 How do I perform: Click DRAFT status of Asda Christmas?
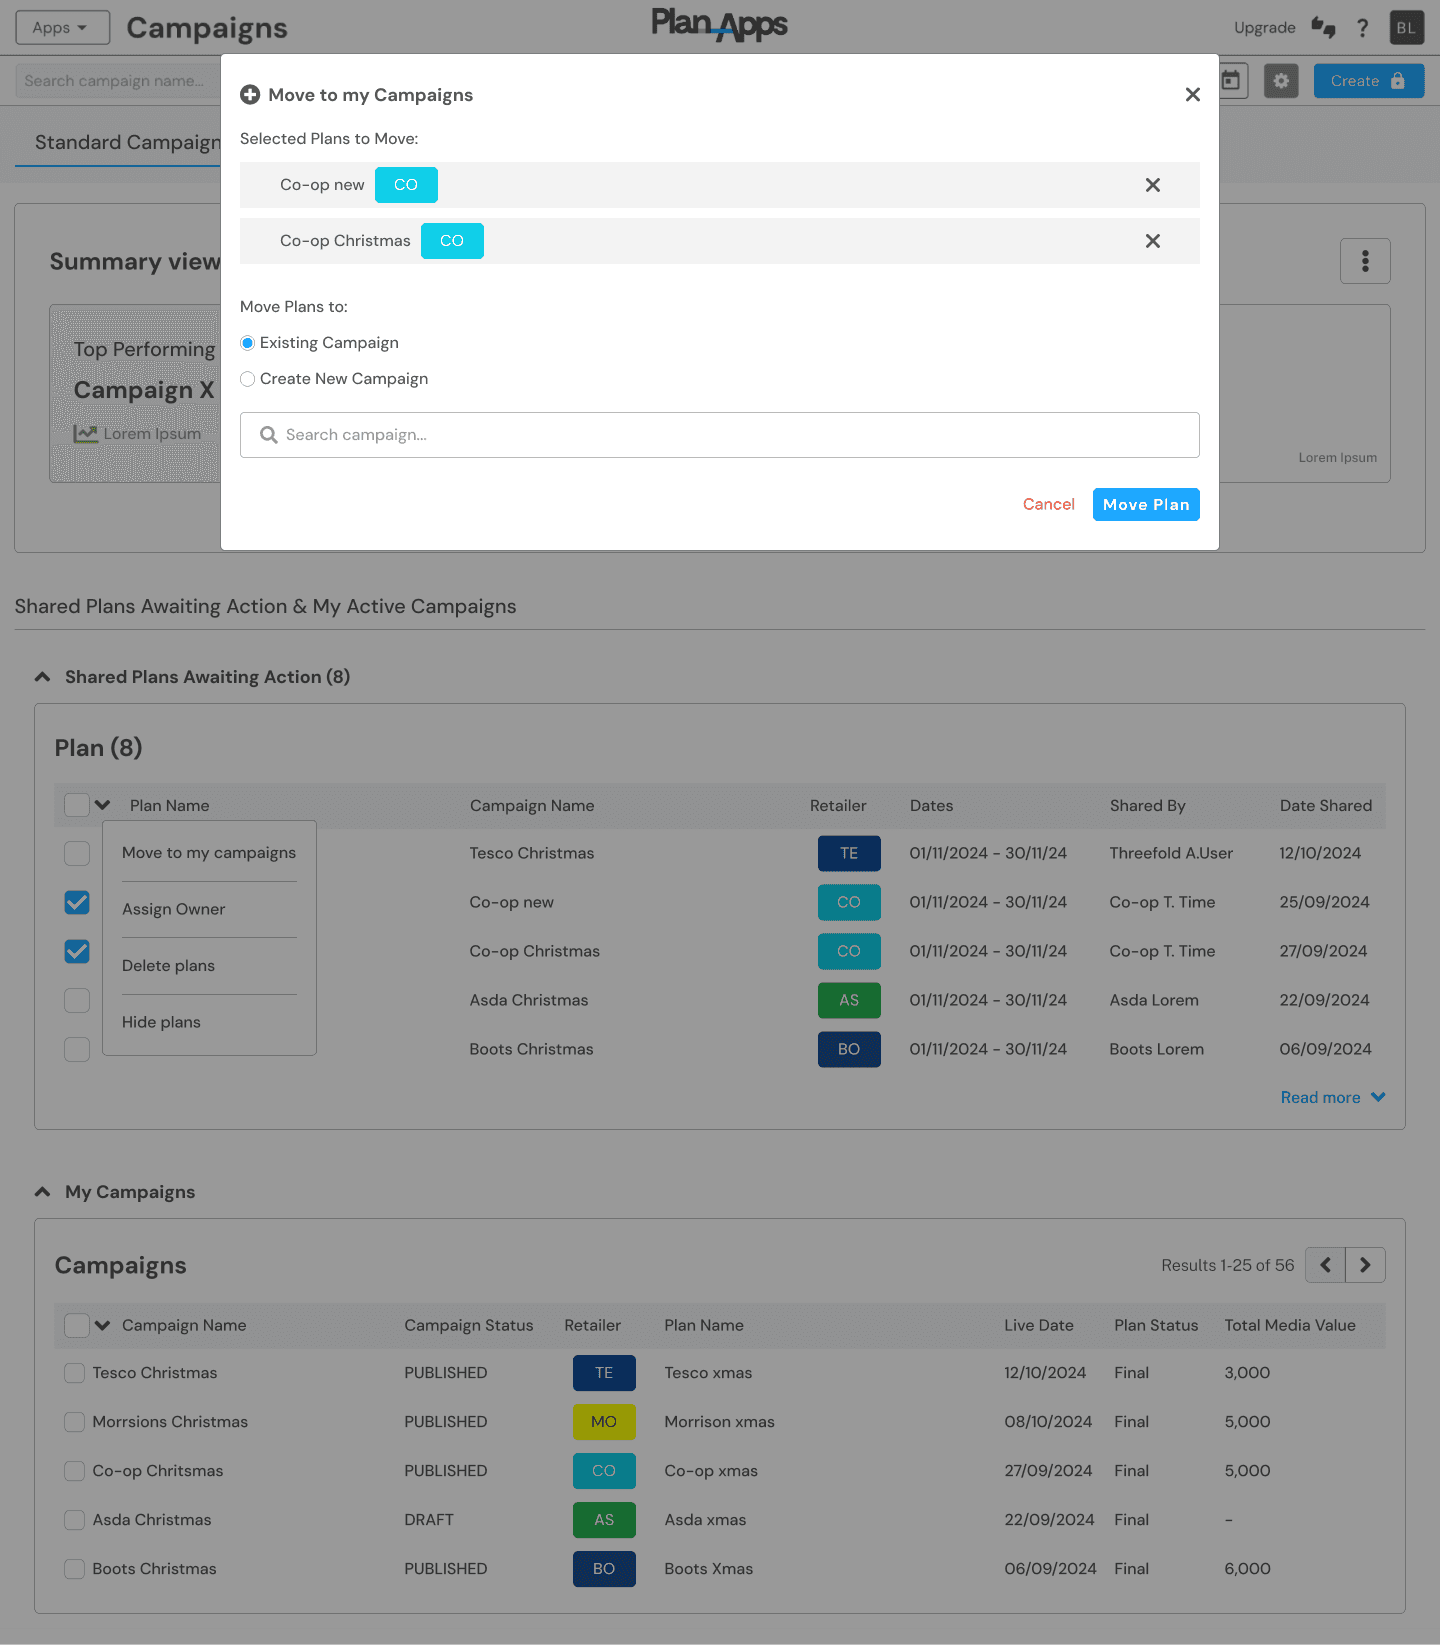coord(429,1520)
